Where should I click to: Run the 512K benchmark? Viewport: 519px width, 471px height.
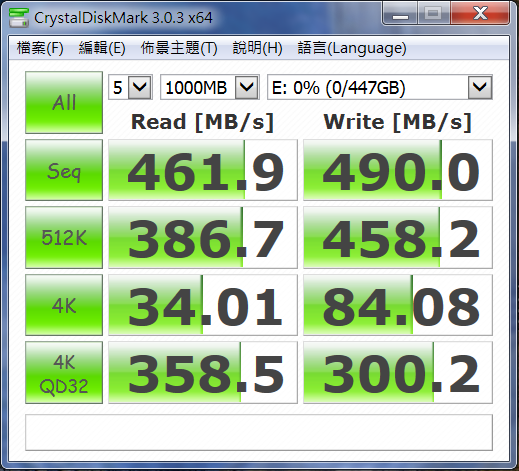(64, 237)
